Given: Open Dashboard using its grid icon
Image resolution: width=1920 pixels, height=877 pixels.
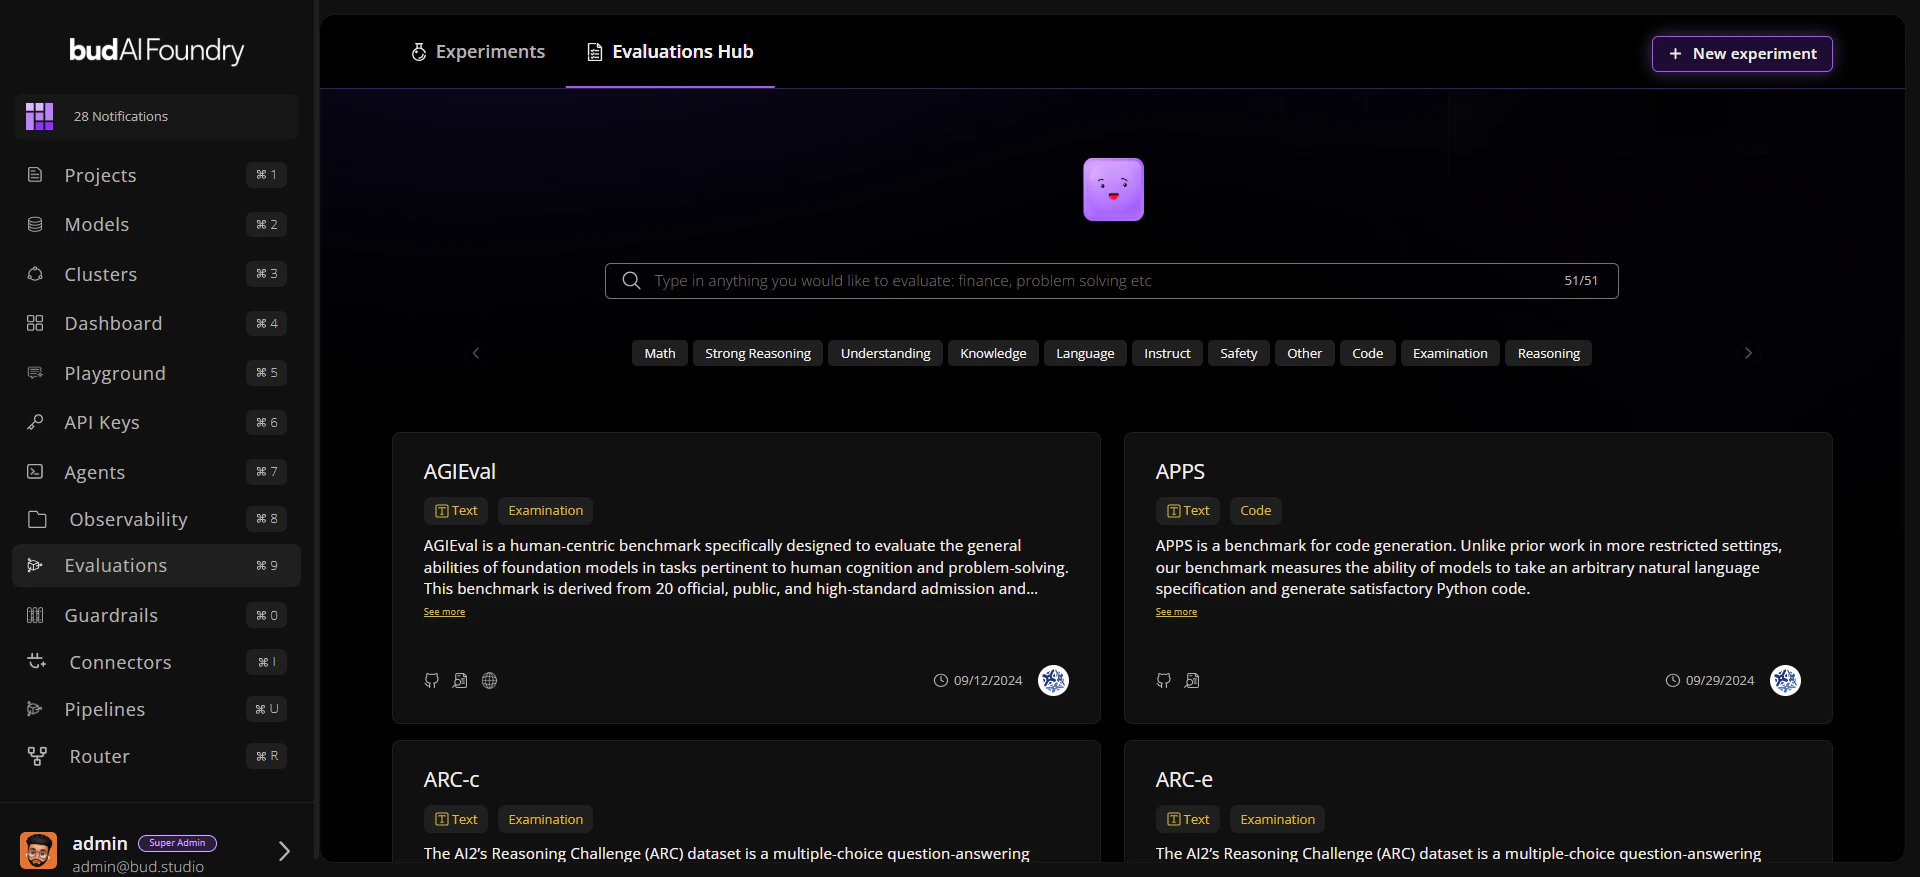Looking at the screenshot, I should [x=35, y=323].
